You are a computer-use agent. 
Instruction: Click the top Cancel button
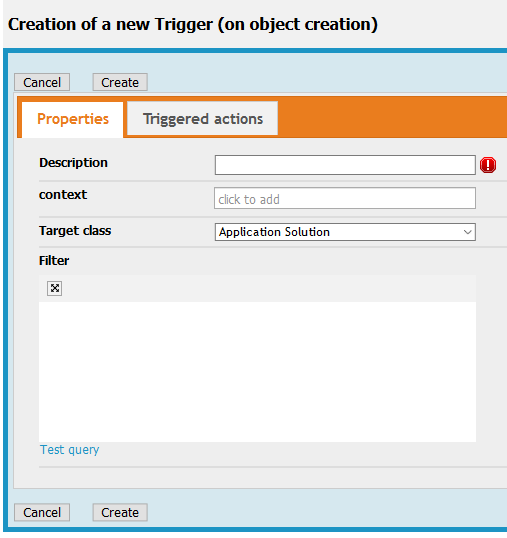pyautogui.click(x=42, y=82)
